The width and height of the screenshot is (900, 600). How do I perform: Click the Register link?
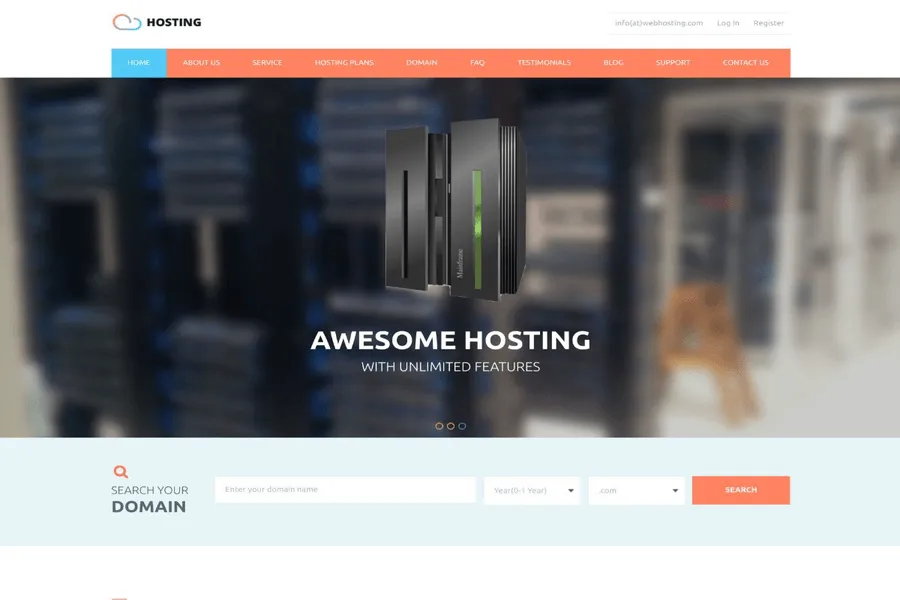point(768,23)
